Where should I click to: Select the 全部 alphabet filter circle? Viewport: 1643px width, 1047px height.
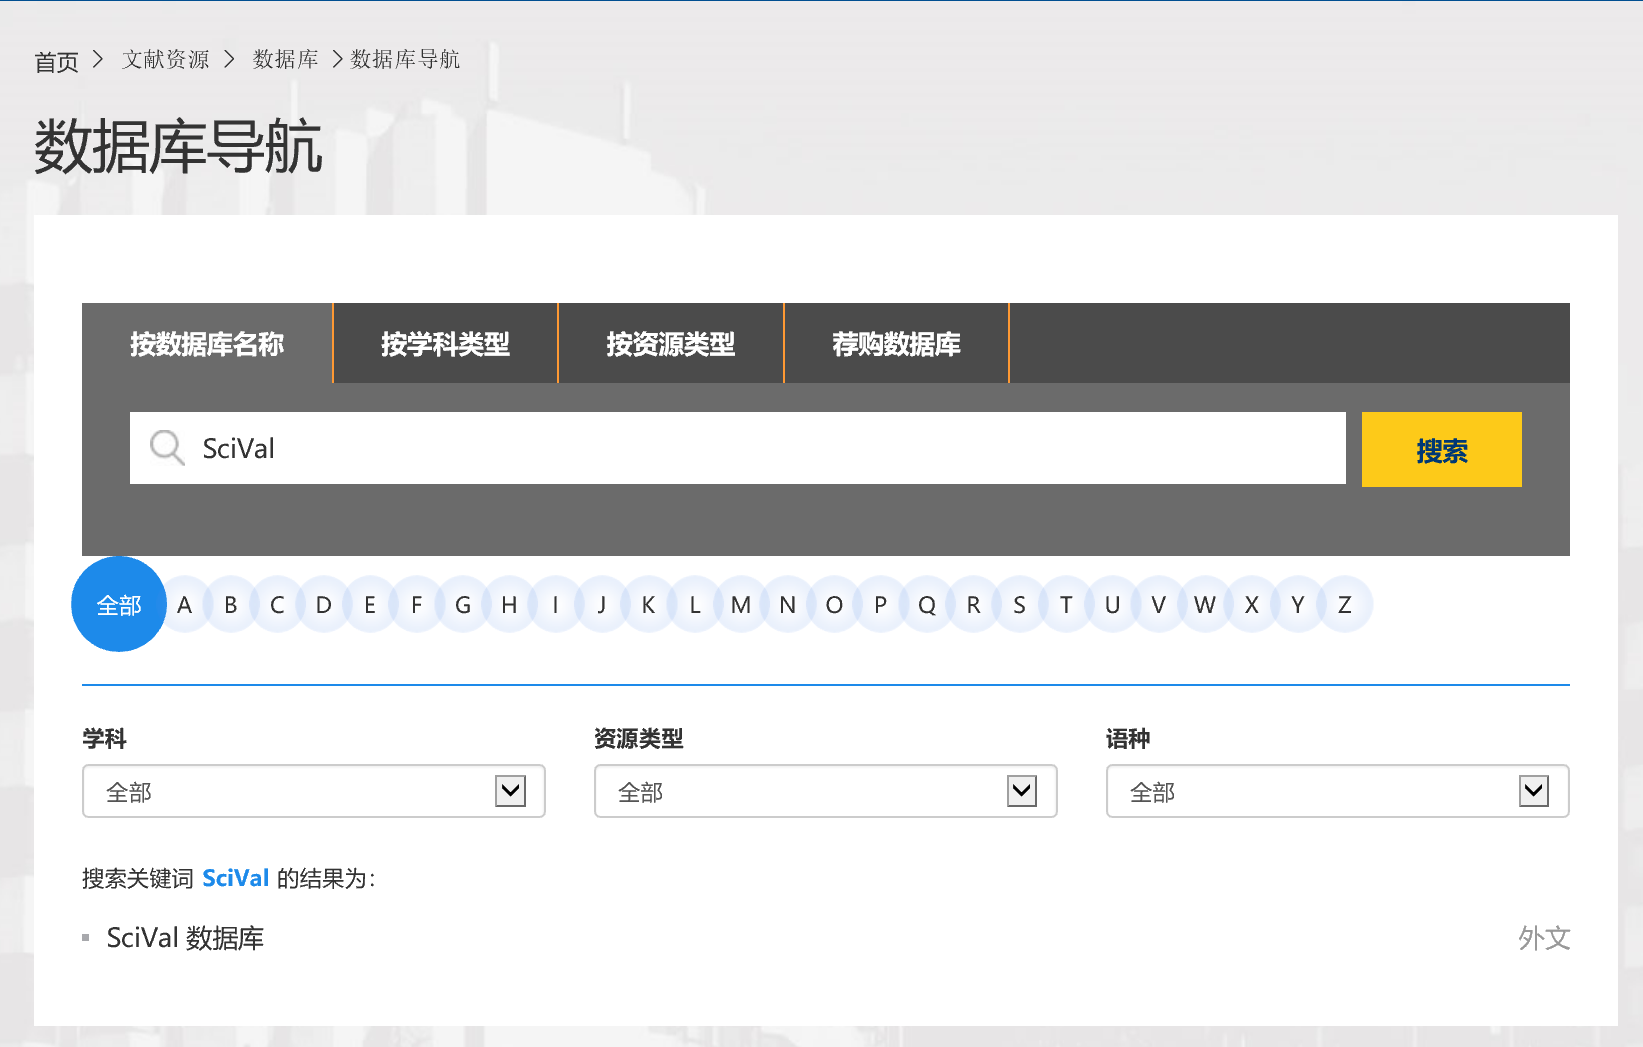[x=119, y=605]
